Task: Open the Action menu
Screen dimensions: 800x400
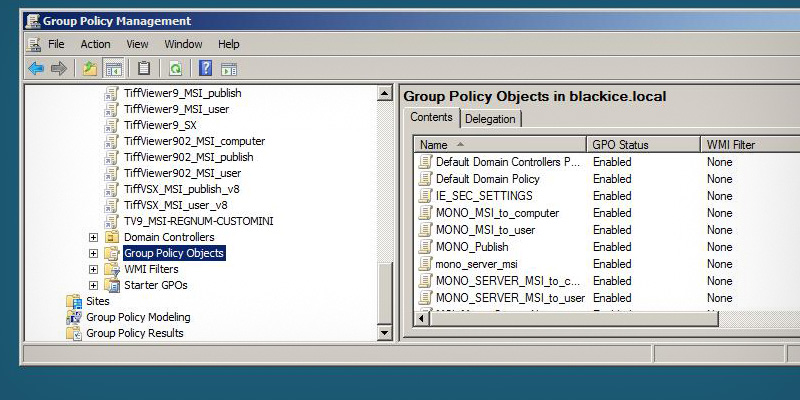Action: point(95,44)
